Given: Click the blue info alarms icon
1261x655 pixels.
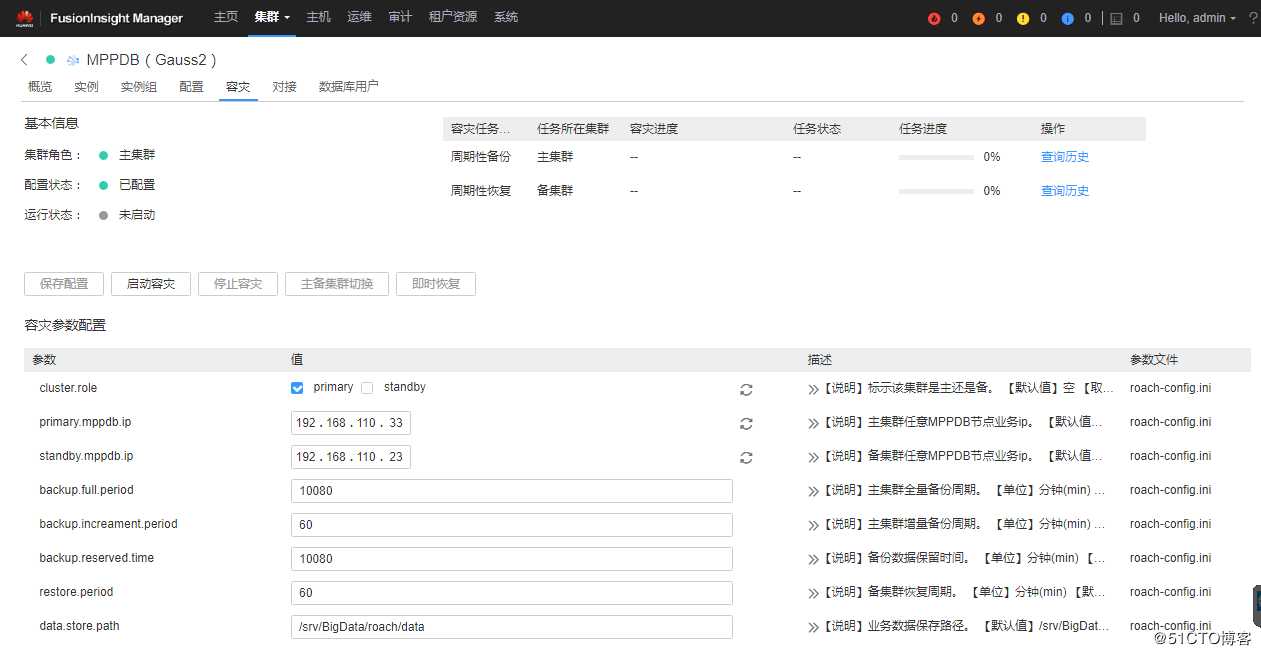Looking at the screenshot, I should tap(1068, 17).
